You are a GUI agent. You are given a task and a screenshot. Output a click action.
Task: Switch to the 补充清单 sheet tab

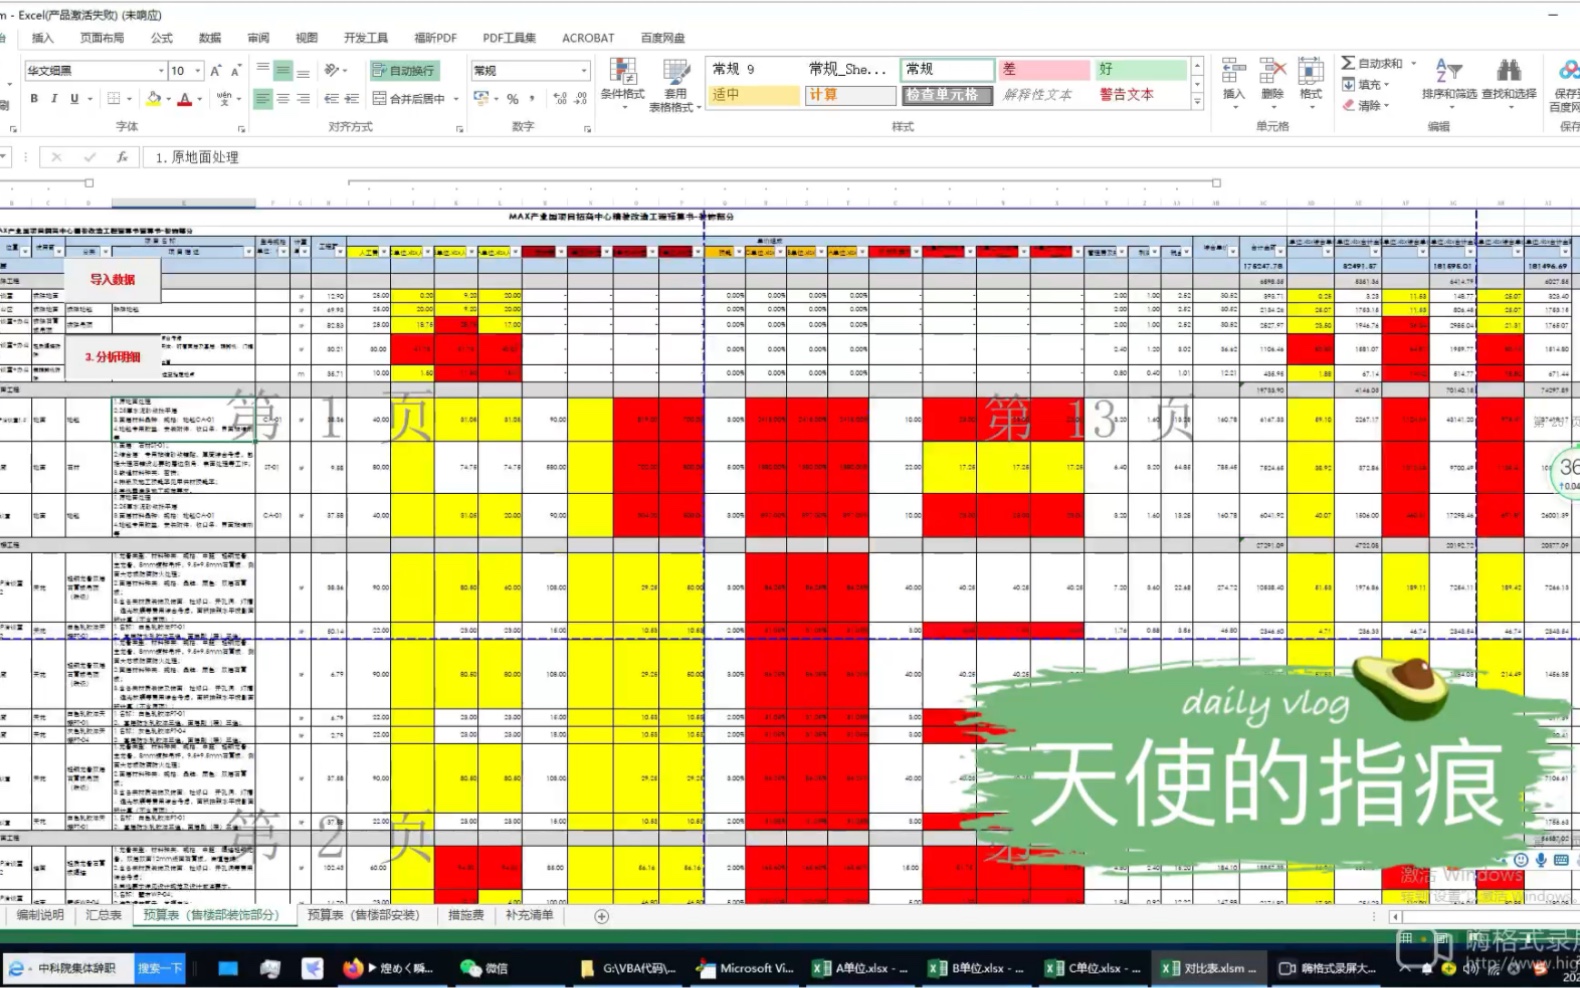click(x=529, y=915)
